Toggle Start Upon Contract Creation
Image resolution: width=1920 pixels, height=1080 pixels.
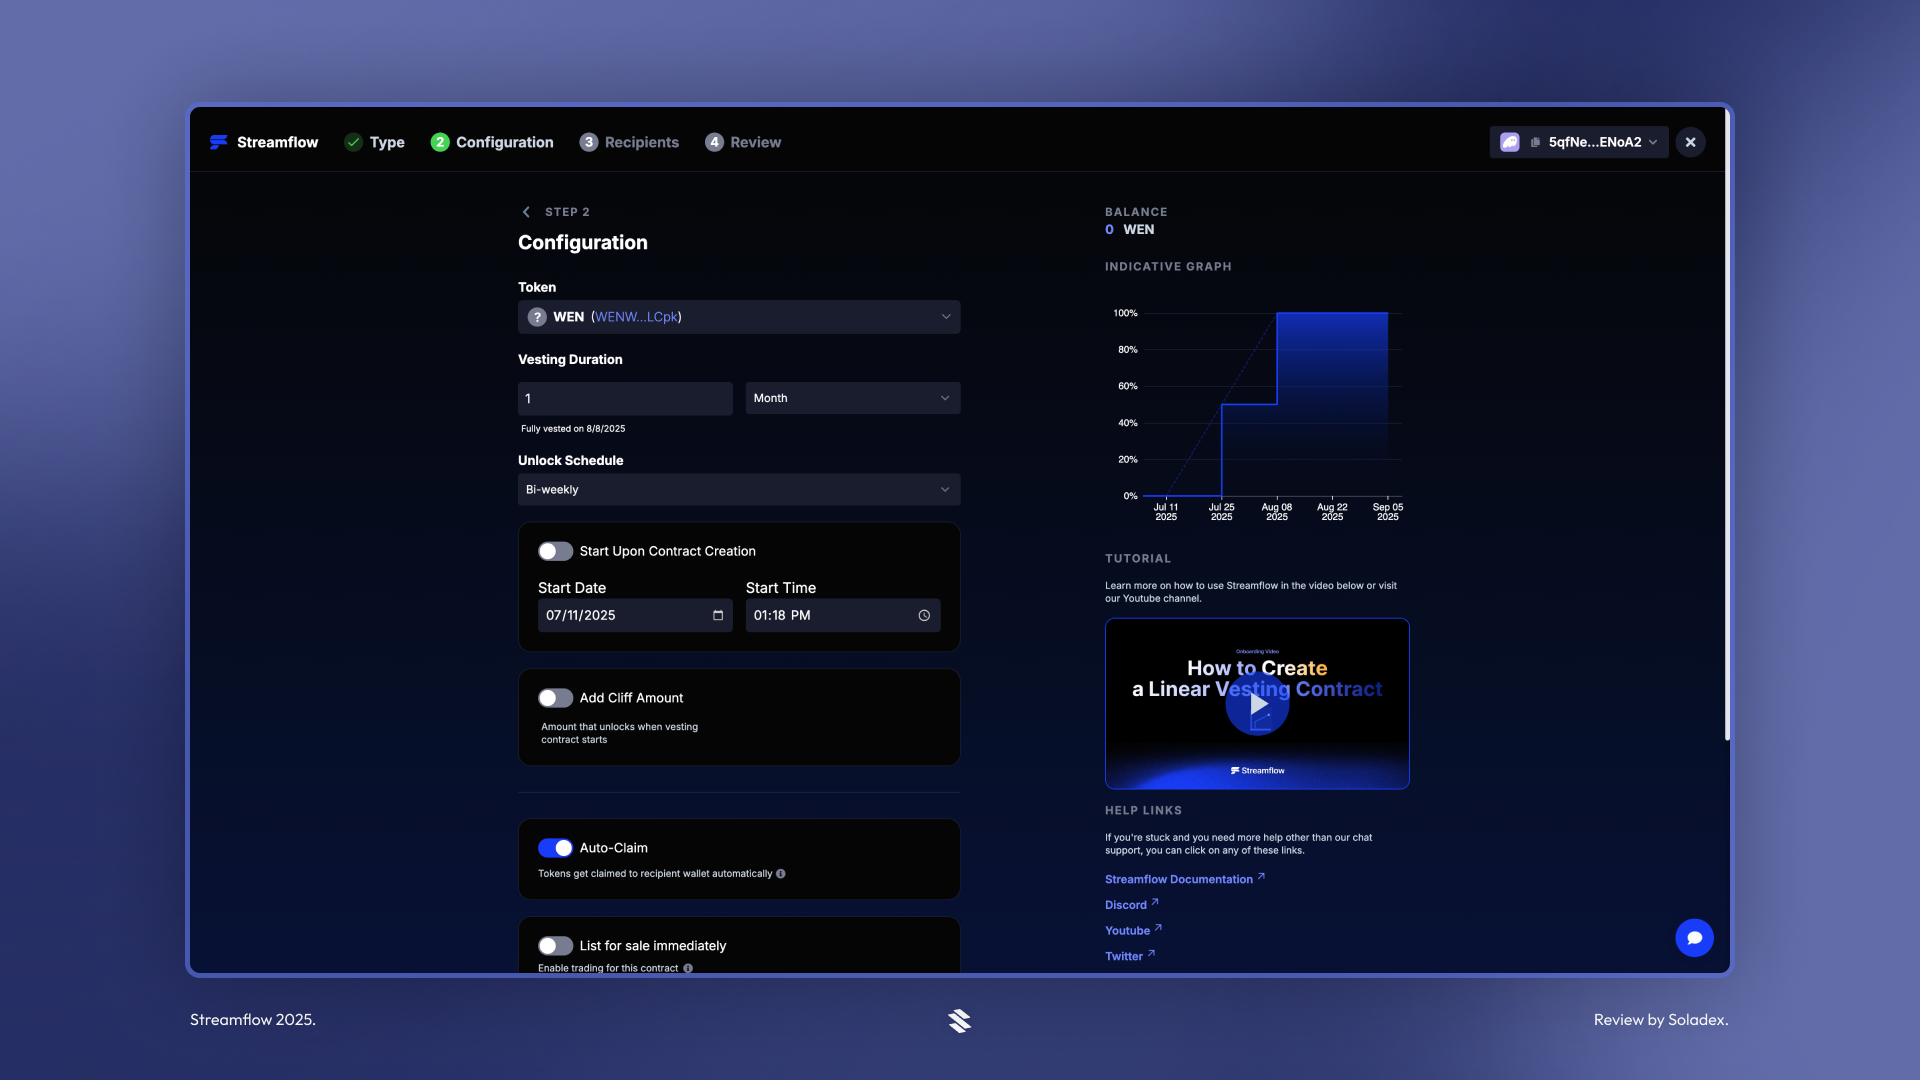click(555, 551)
